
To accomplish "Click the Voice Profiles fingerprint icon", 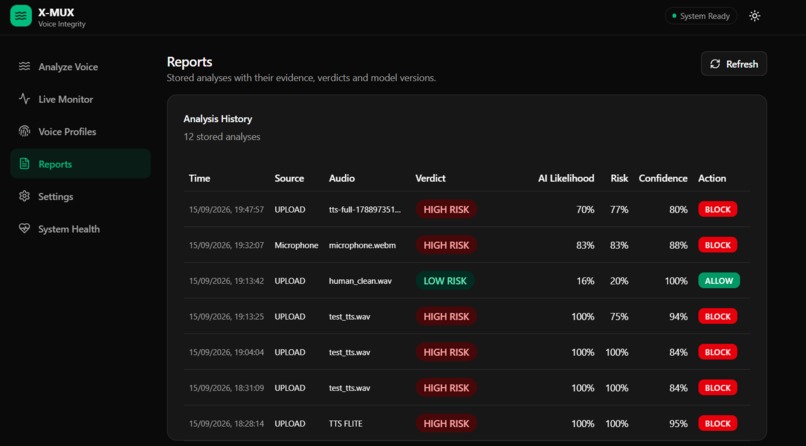I will (24, 132).
